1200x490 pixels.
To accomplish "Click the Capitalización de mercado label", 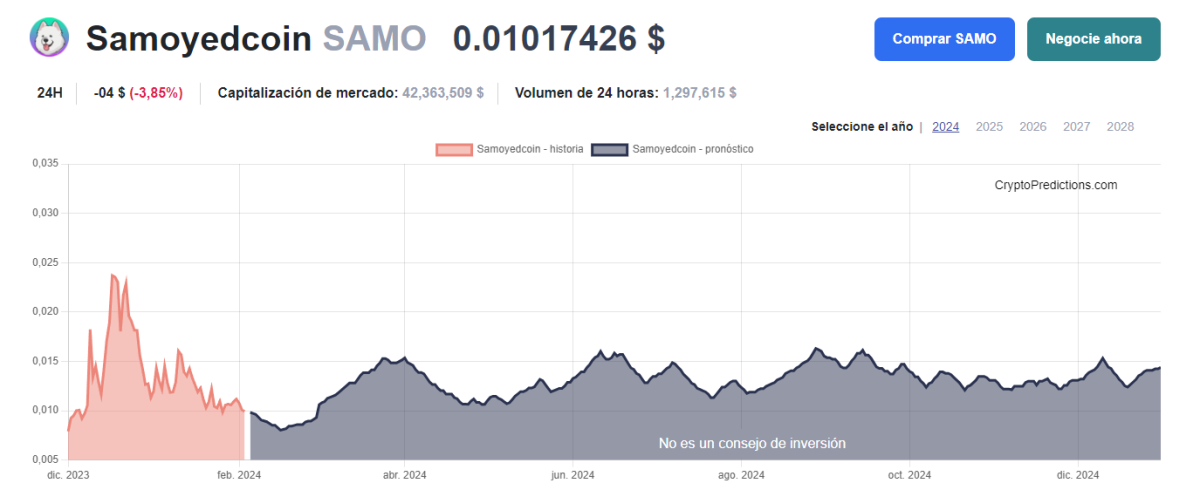I will [307, 93].
